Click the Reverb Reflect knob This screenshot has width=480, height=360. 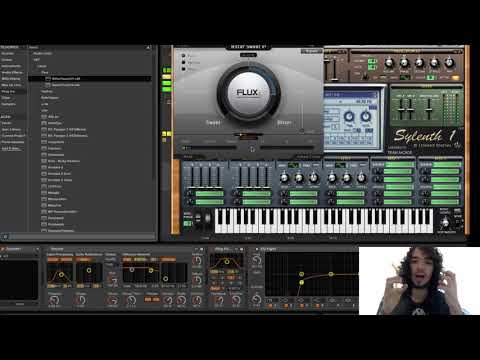coord(197,261)
